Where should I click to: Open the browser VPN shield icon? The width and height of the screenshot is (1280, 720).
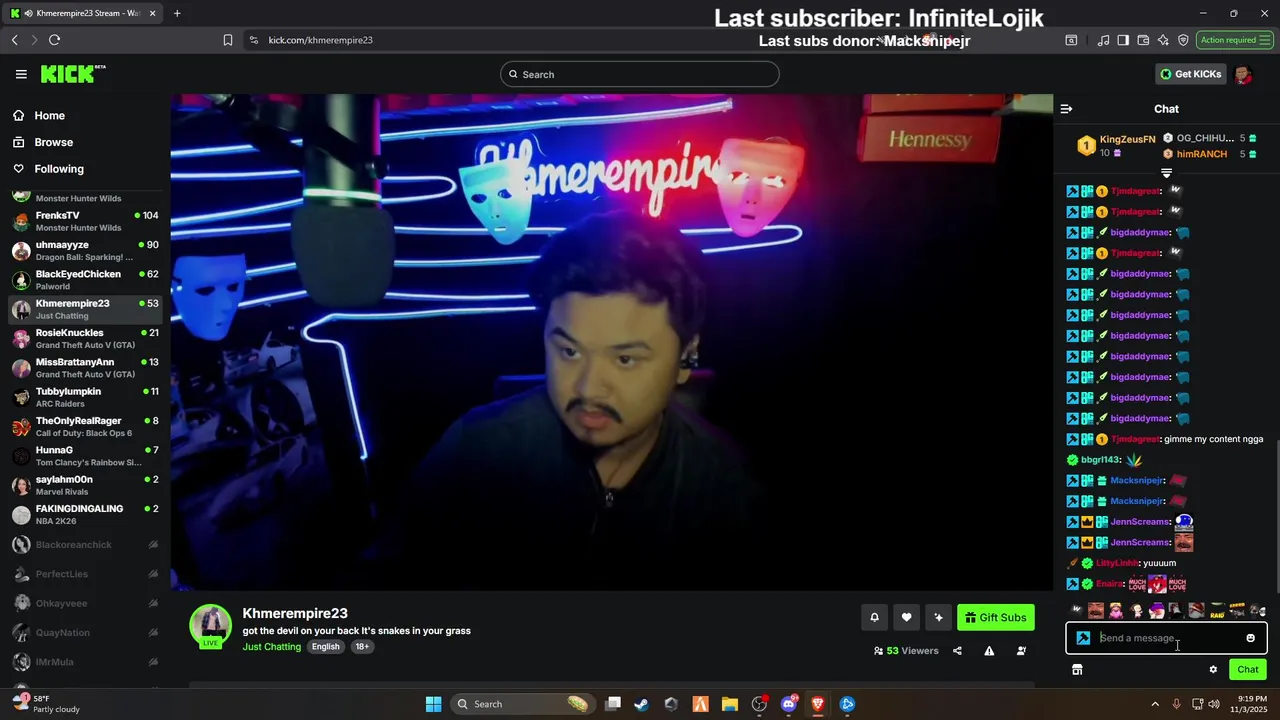coord(1183,40)
